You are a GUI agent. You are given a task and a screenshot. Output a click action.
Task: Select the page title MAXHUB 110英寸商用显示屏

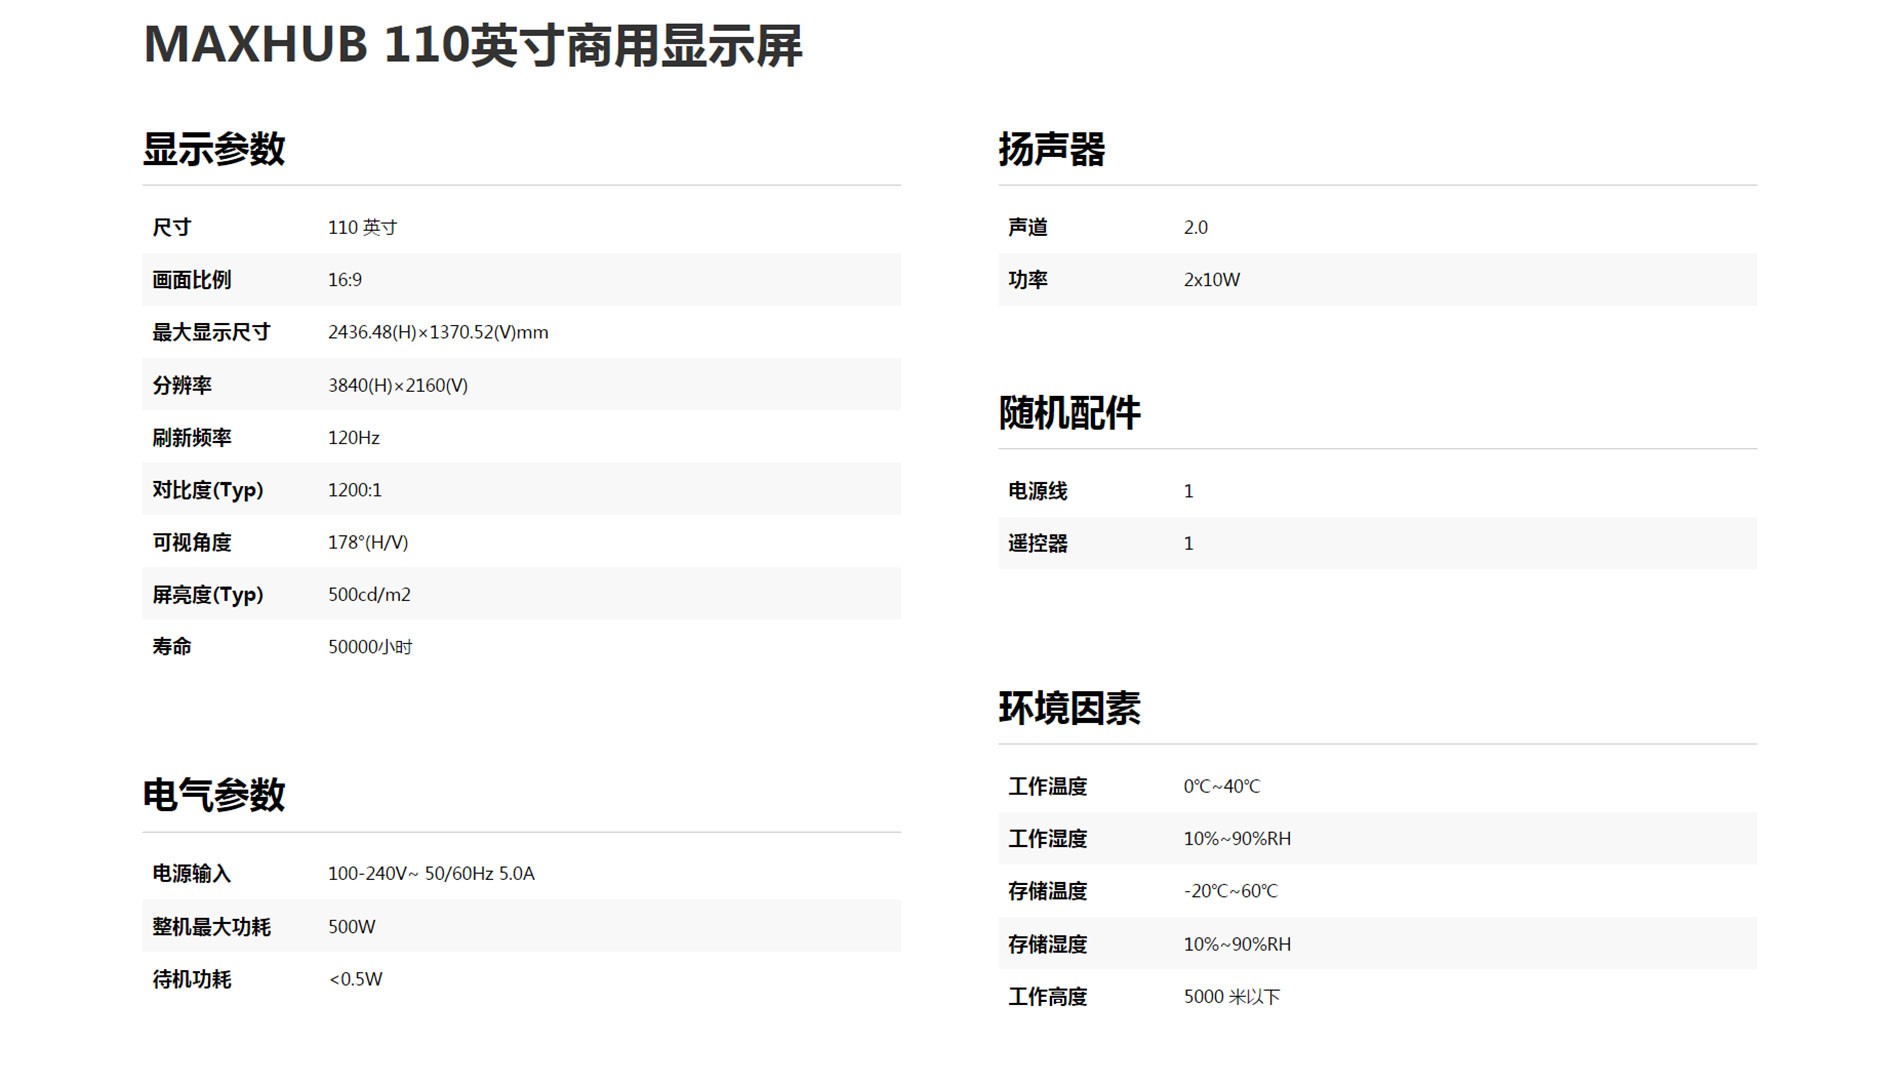click(x=472, y=46)
